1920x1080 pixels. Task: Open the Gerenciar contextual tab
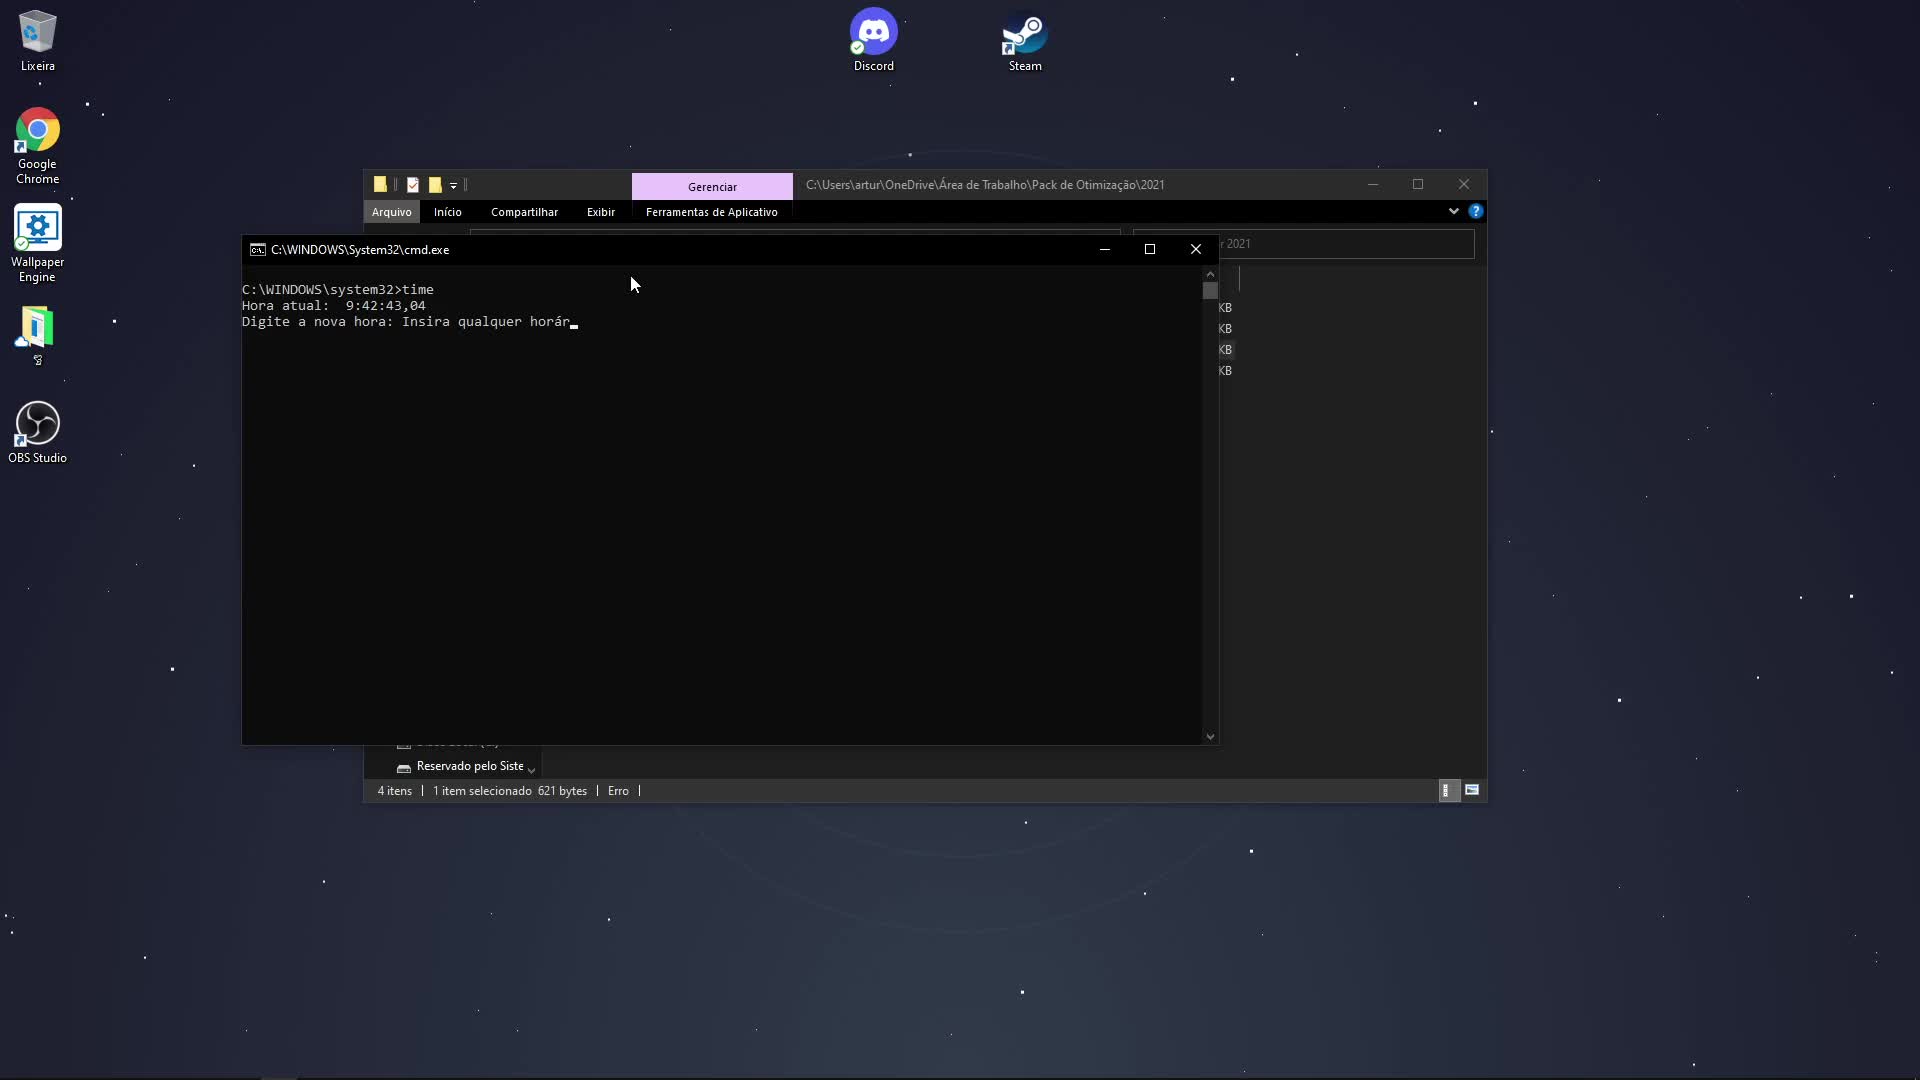pos(712,187)
